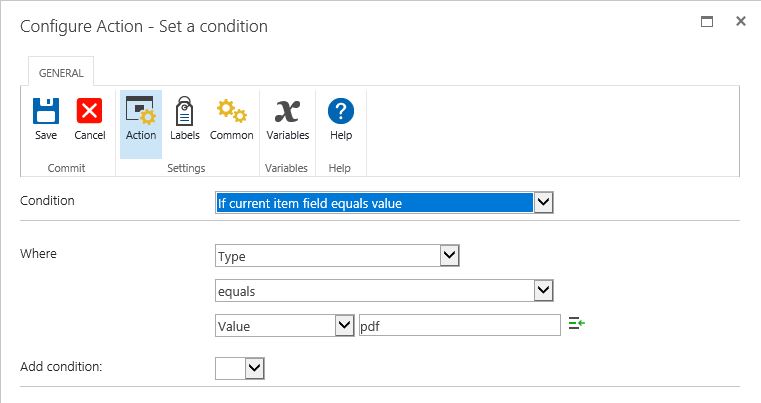Maximize the Configure Action dialog

point(707,21)
